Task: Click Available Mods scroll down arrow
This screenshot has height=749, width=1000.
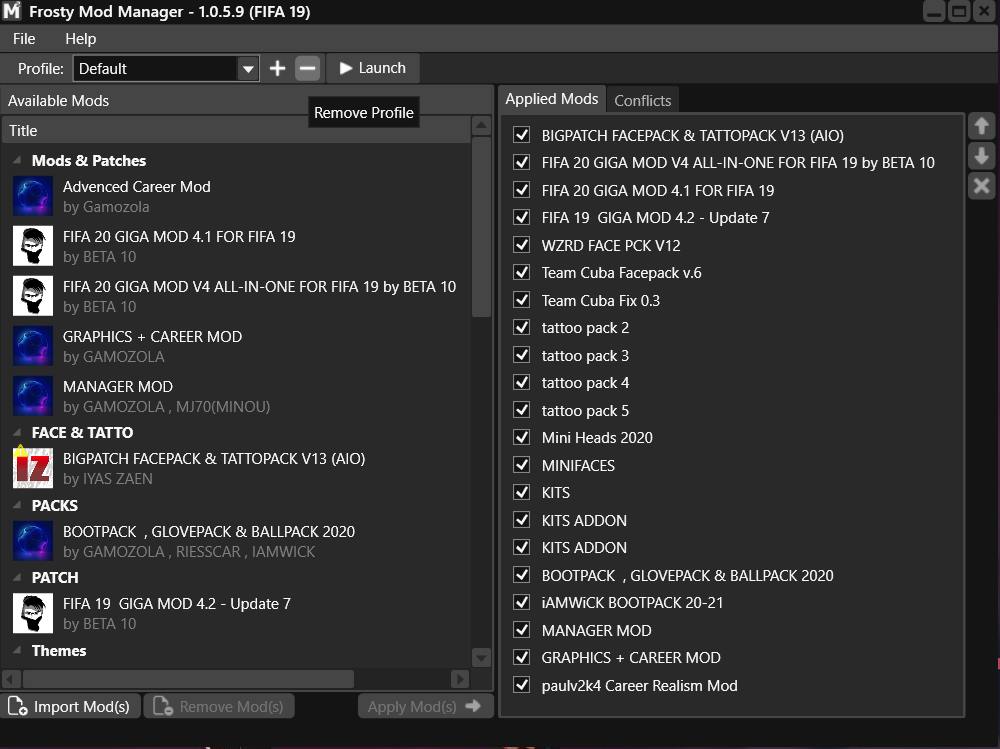Action: pyautogui.click(x=481, y=657)
